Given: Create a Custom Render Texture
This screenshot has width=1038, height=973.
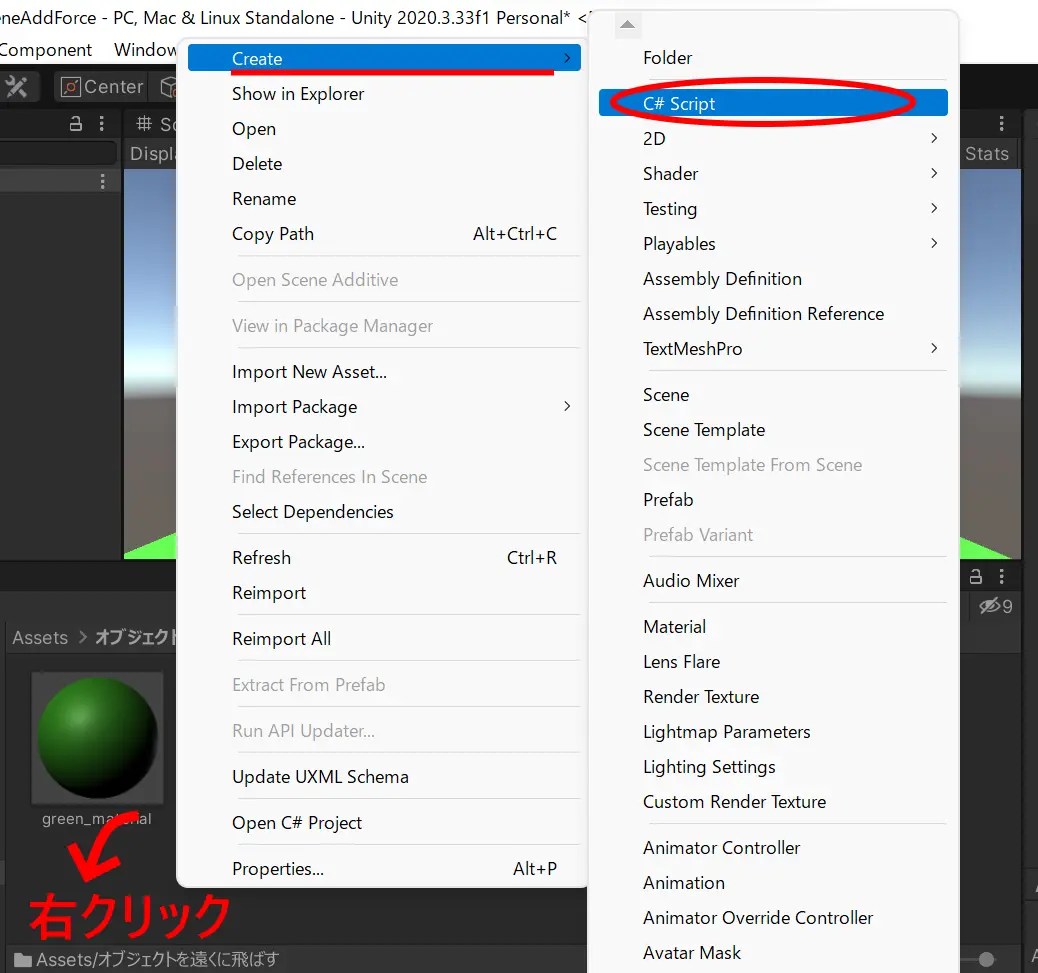Looking at the screenshot, I should [x=773, y=802].
